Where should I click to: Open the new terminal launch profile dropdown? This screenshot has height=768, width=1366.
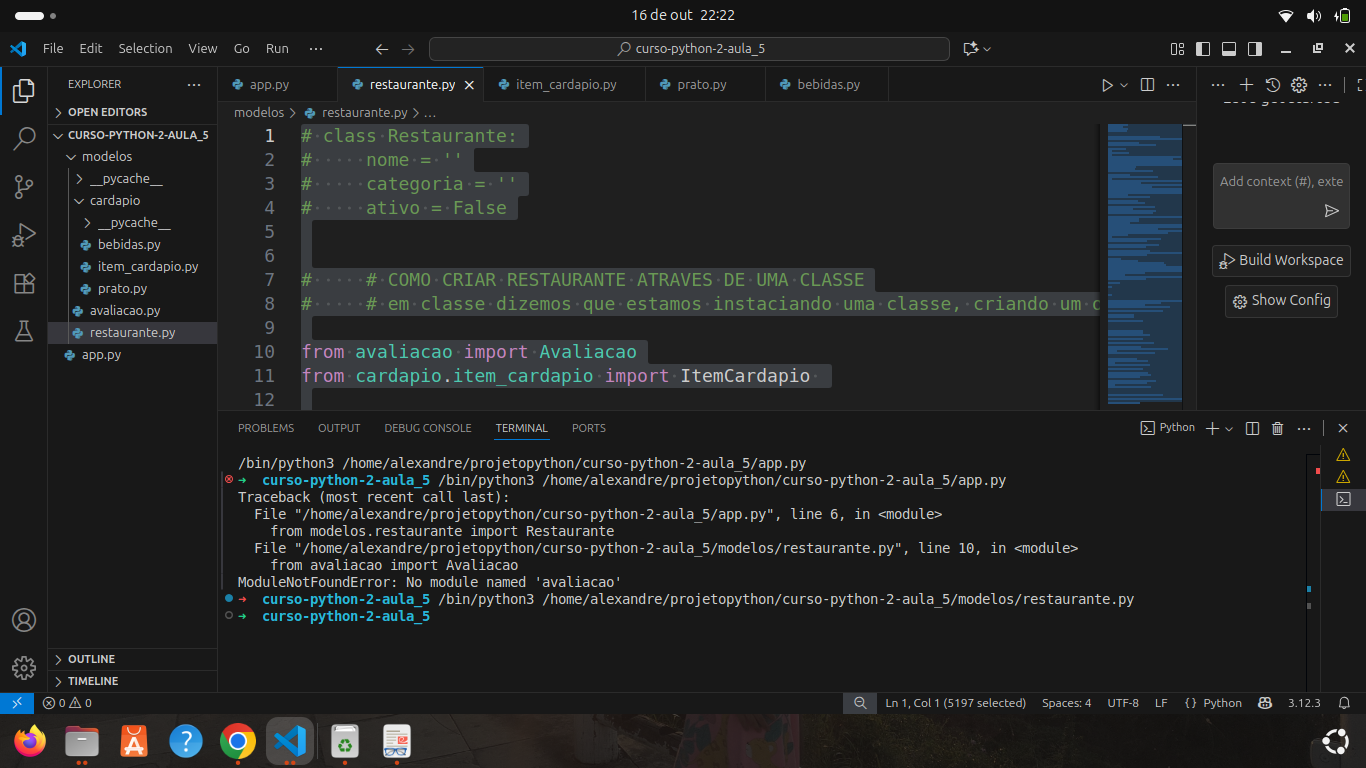[1229, 428]
